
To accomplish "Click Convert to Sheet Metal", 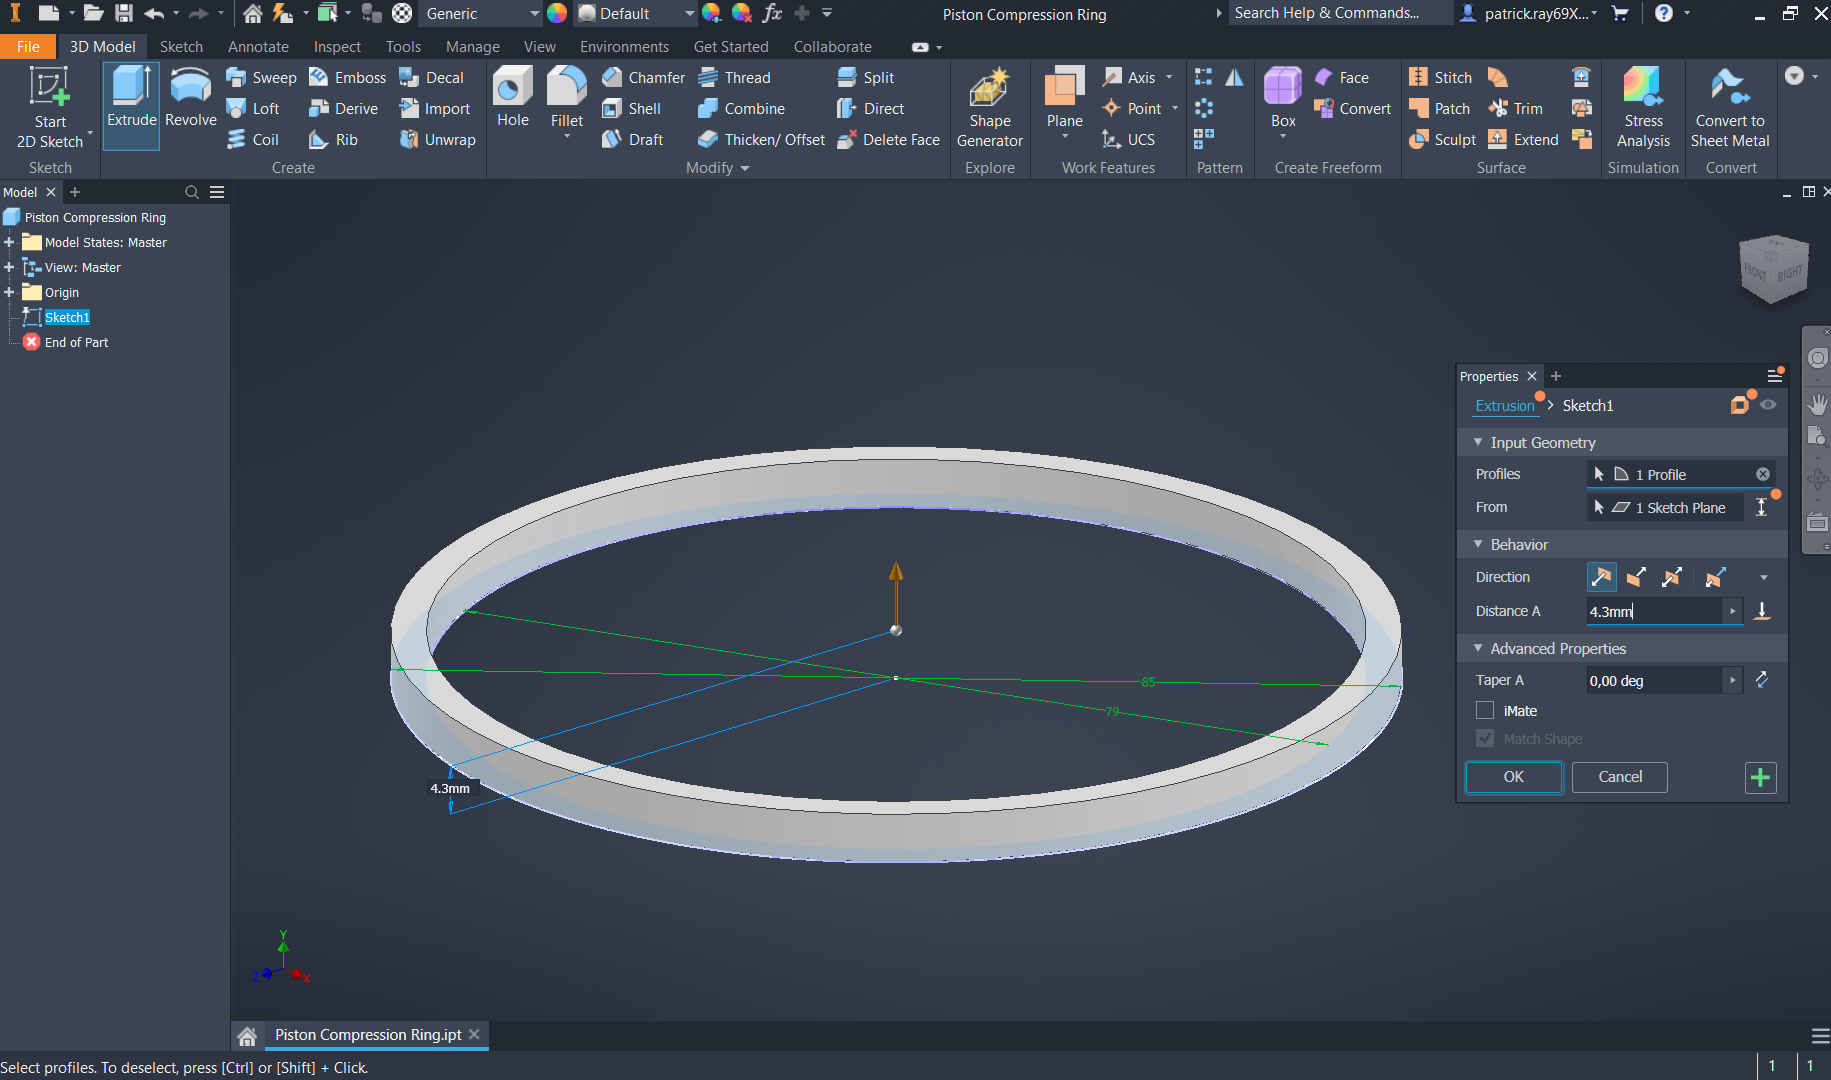I will pos(1730,105).
